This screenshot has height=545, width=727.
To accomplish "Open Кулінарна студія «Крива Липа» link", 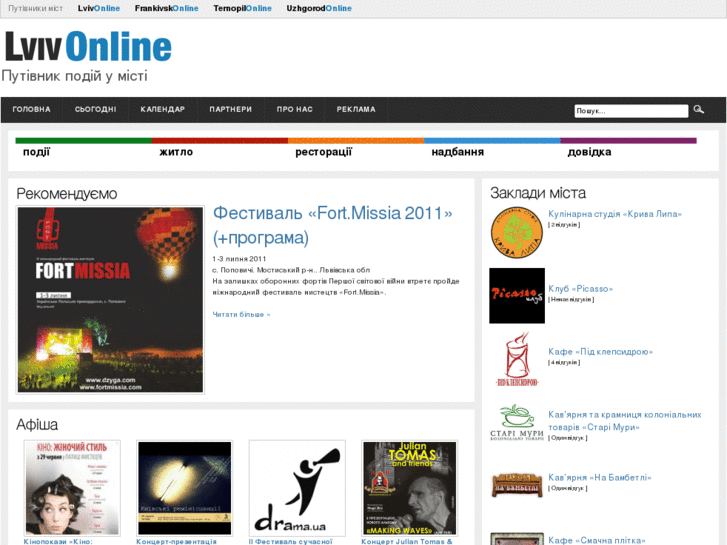I will 615,214.
